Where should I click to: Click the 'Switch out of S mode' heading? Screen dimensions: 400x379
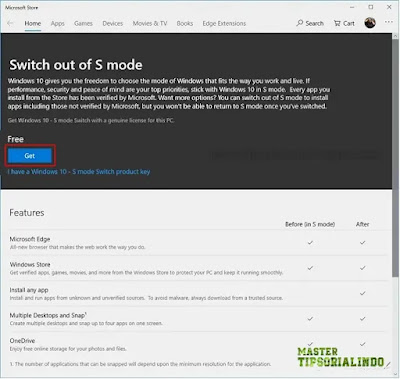[x=76, y=65]
